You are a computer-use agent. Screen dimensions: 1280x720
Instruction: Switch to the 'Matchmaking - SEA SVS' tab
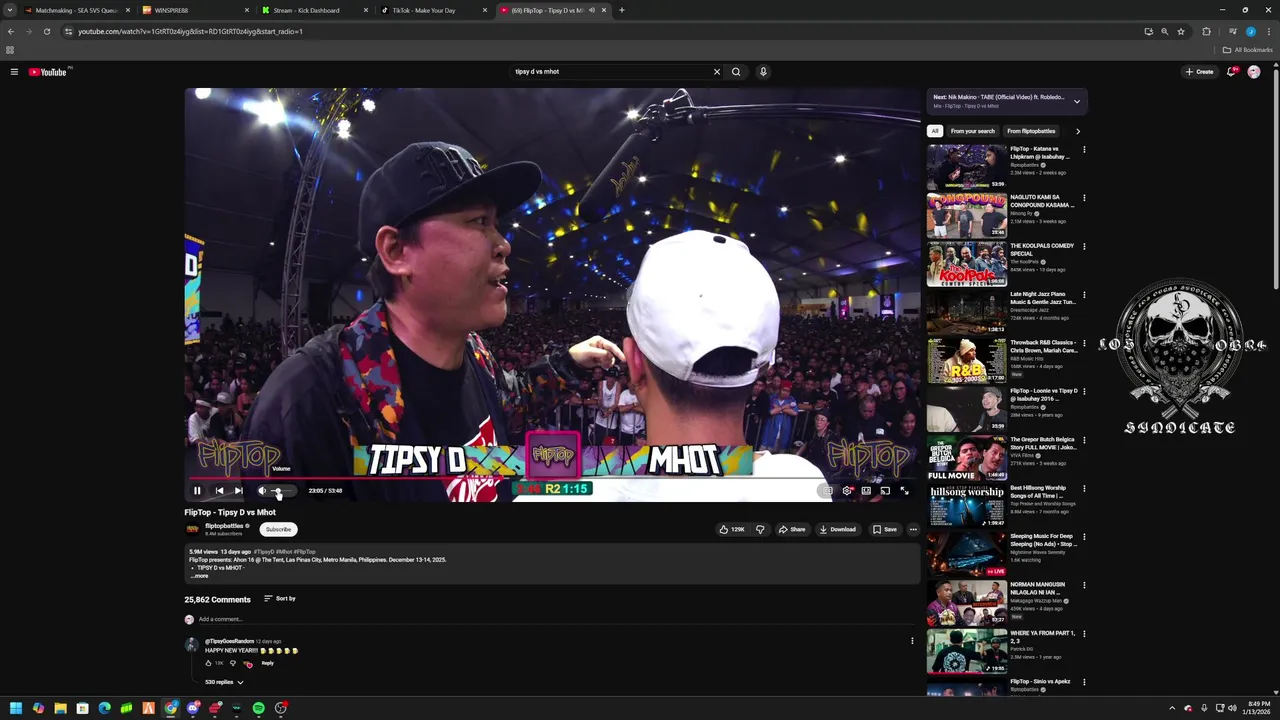pos(76,10)
